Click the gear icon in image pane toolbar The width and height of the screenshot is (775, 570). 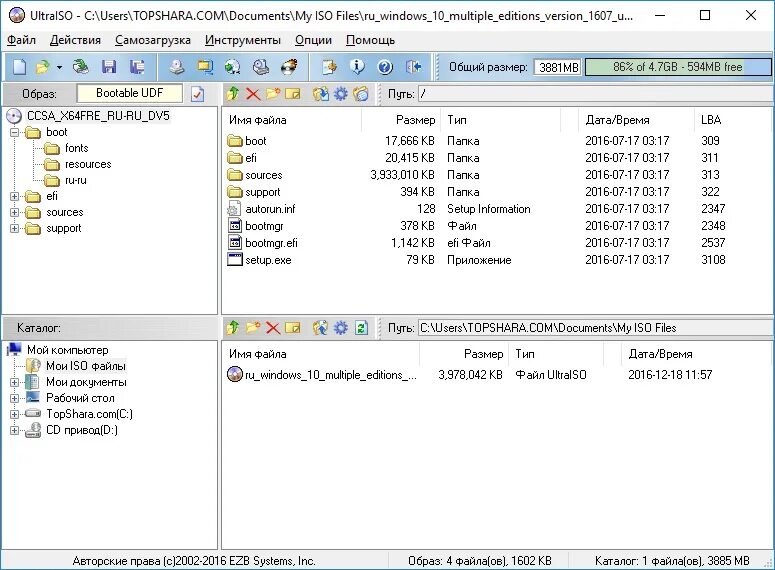341,93
